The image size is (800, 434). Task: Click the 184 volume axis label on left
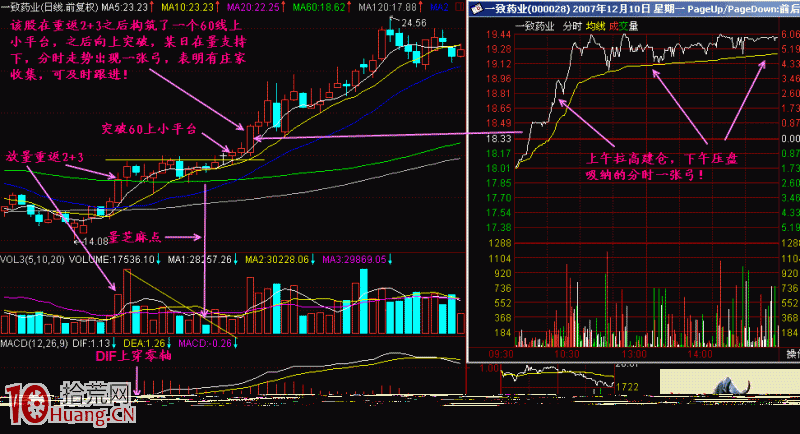502,333
